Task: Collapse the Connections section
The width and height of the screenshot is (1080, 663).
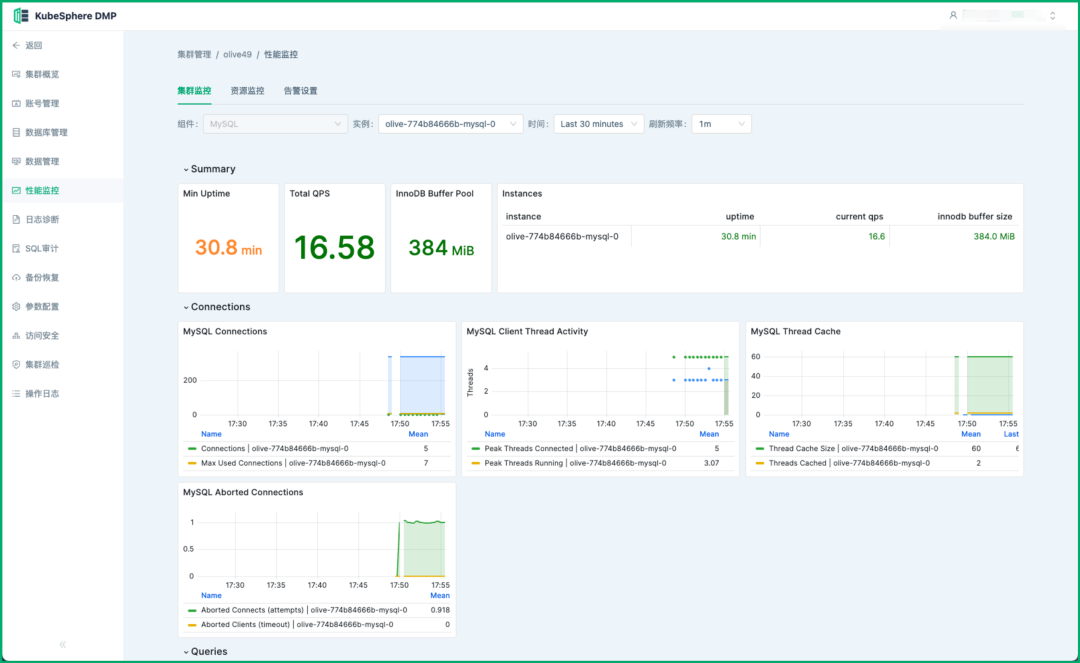Action: coord(217,307)
